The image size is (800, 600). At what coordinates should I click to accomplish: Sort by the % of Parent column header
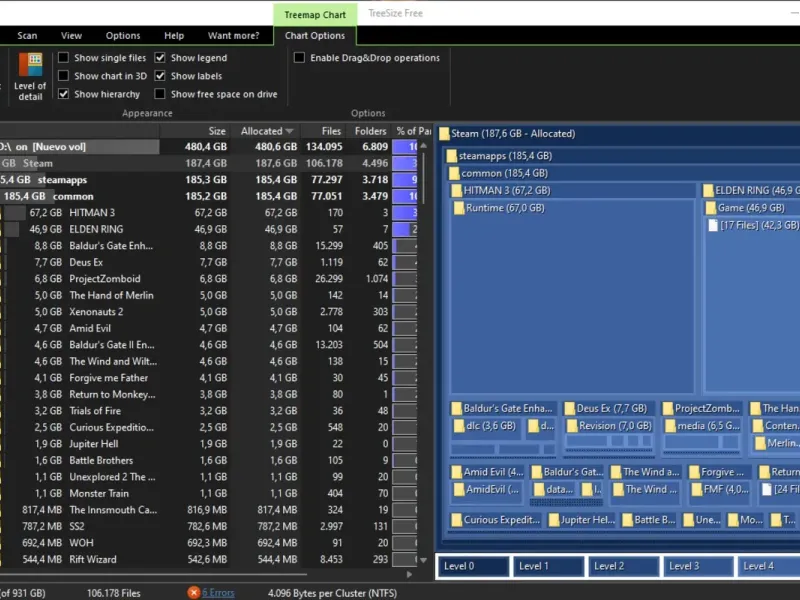click(x=412, y=131)
